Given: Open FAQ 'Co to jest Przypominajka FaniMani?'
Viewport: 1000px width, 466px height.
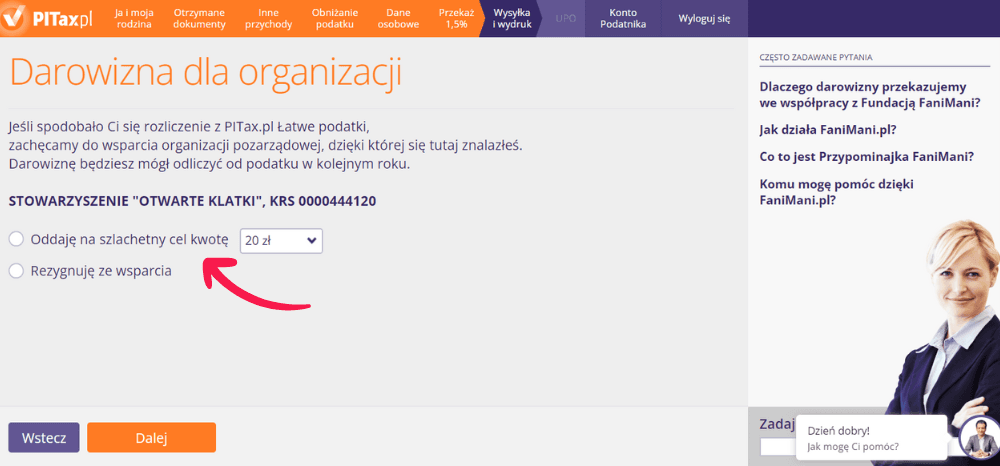Looking at the screenshot, I should (x=867, y=156).
